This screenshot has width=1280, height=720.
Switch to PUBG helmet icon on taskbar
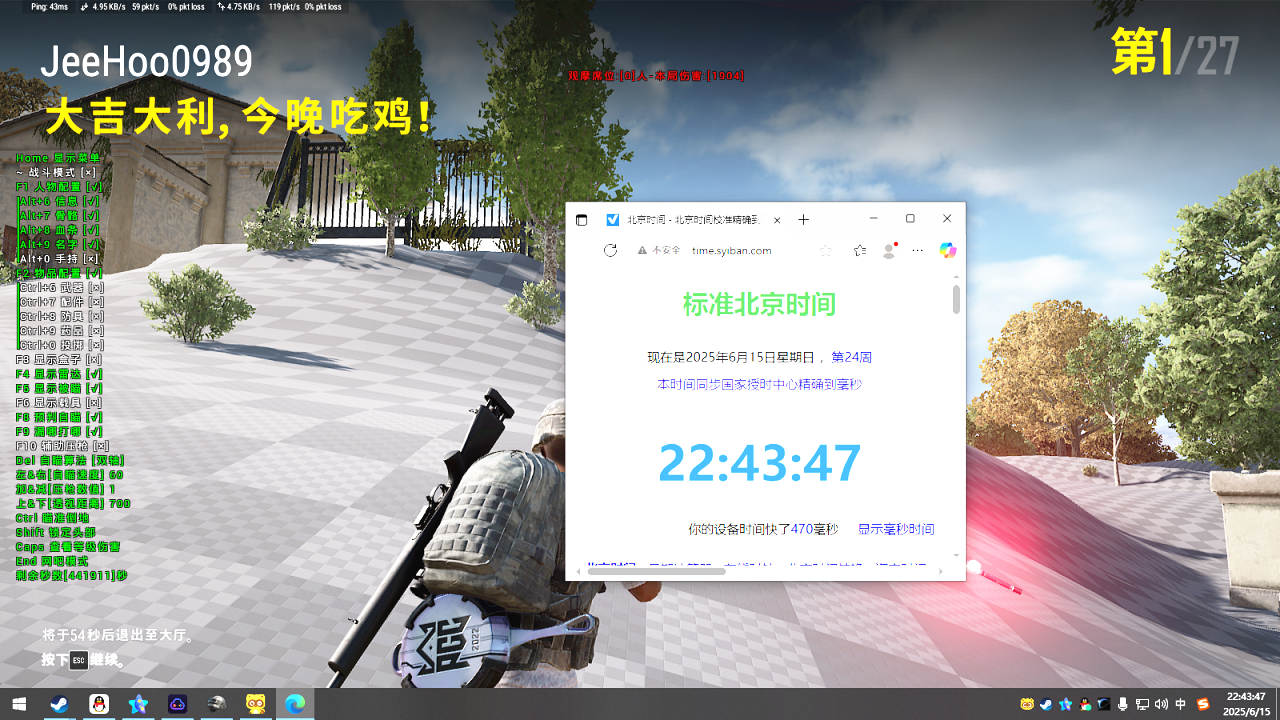217,704
